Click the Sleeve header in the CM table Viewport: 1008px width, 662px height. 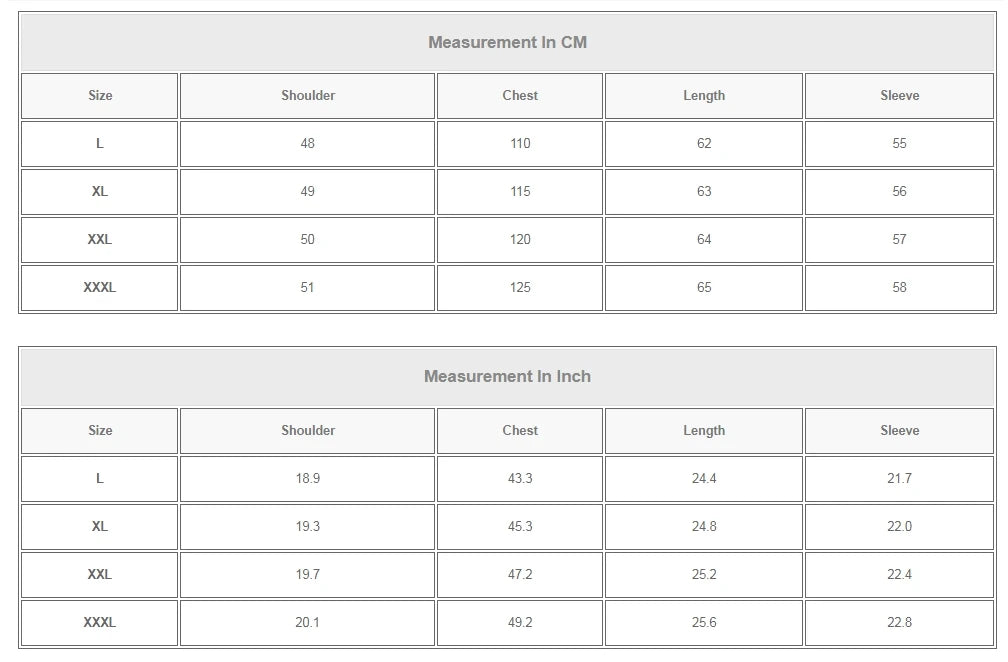tap(899, 96)
